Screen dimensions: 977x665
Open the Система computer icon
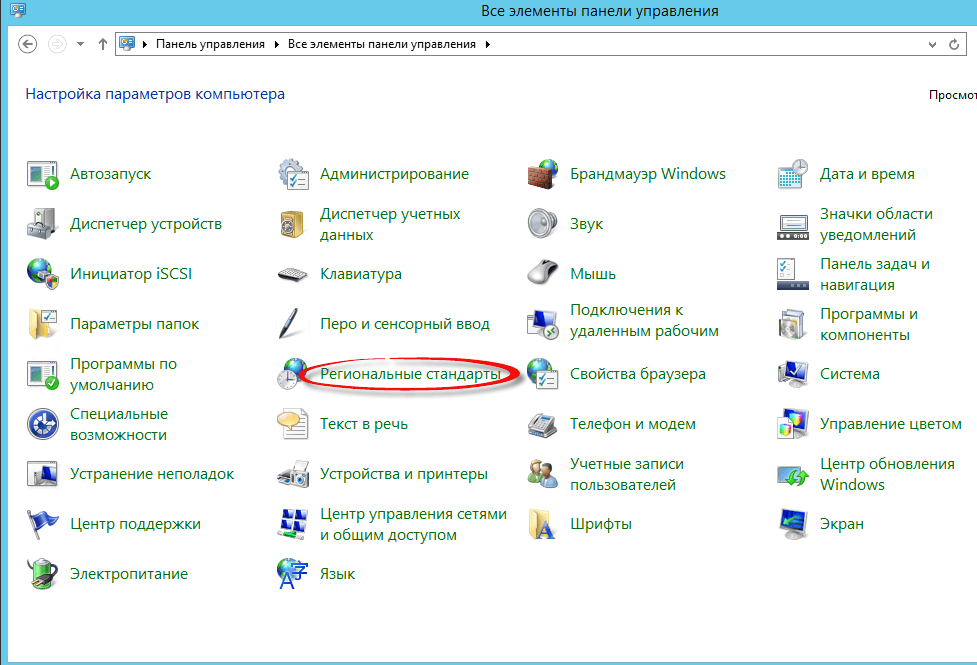(793, 374)
